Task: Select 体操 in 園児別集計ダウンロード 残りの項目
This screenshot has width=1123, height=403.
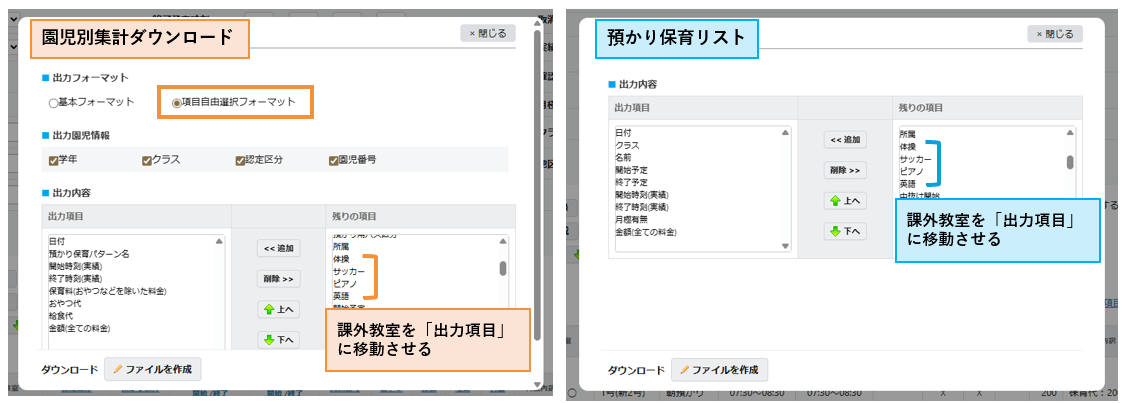Action: (x=341, y=258)
